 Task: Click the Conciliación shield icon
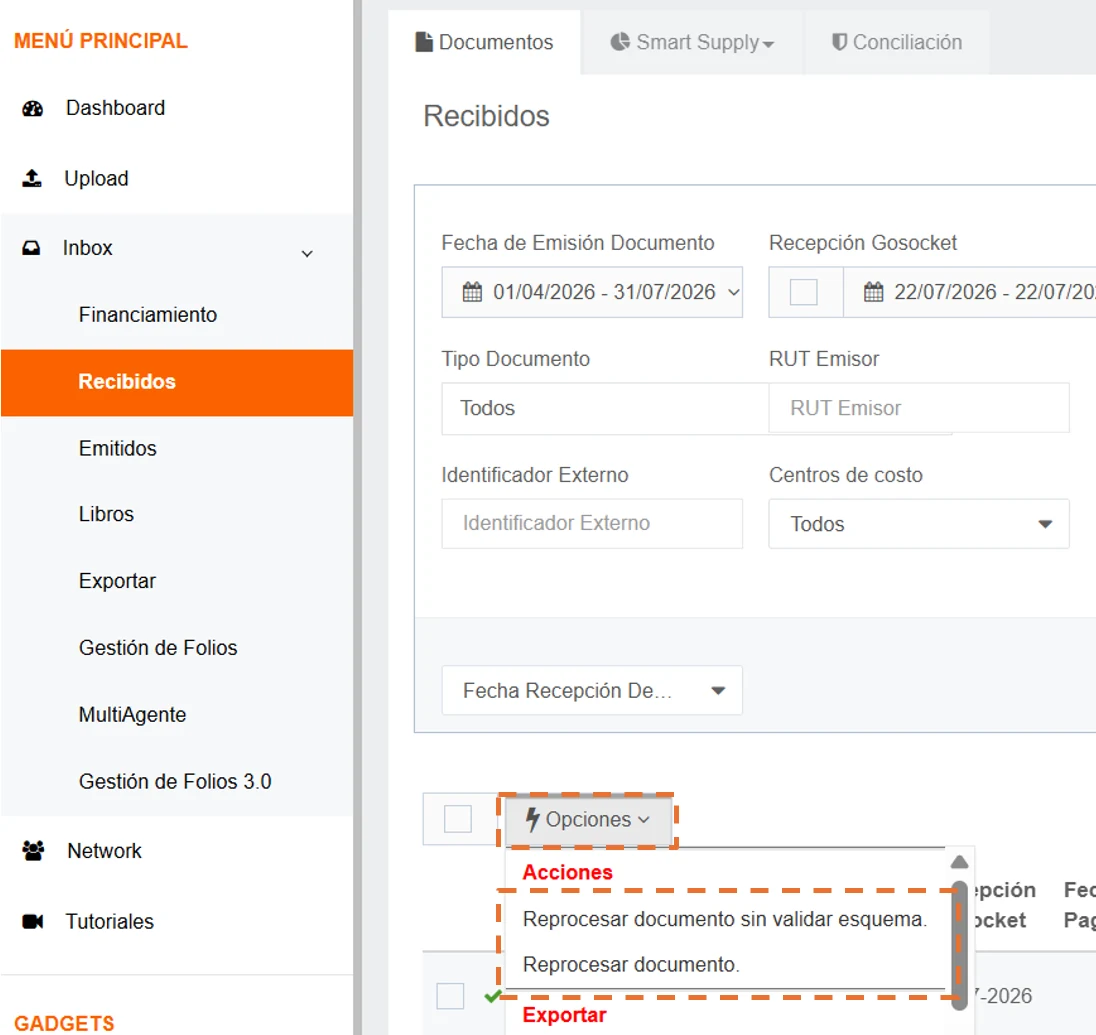pos(839,42)
